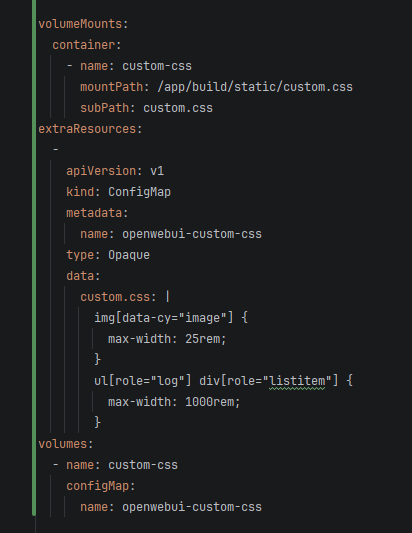Click the volumeMounts key
Viewport: 412px width, 533px height.
coord(83,24)
